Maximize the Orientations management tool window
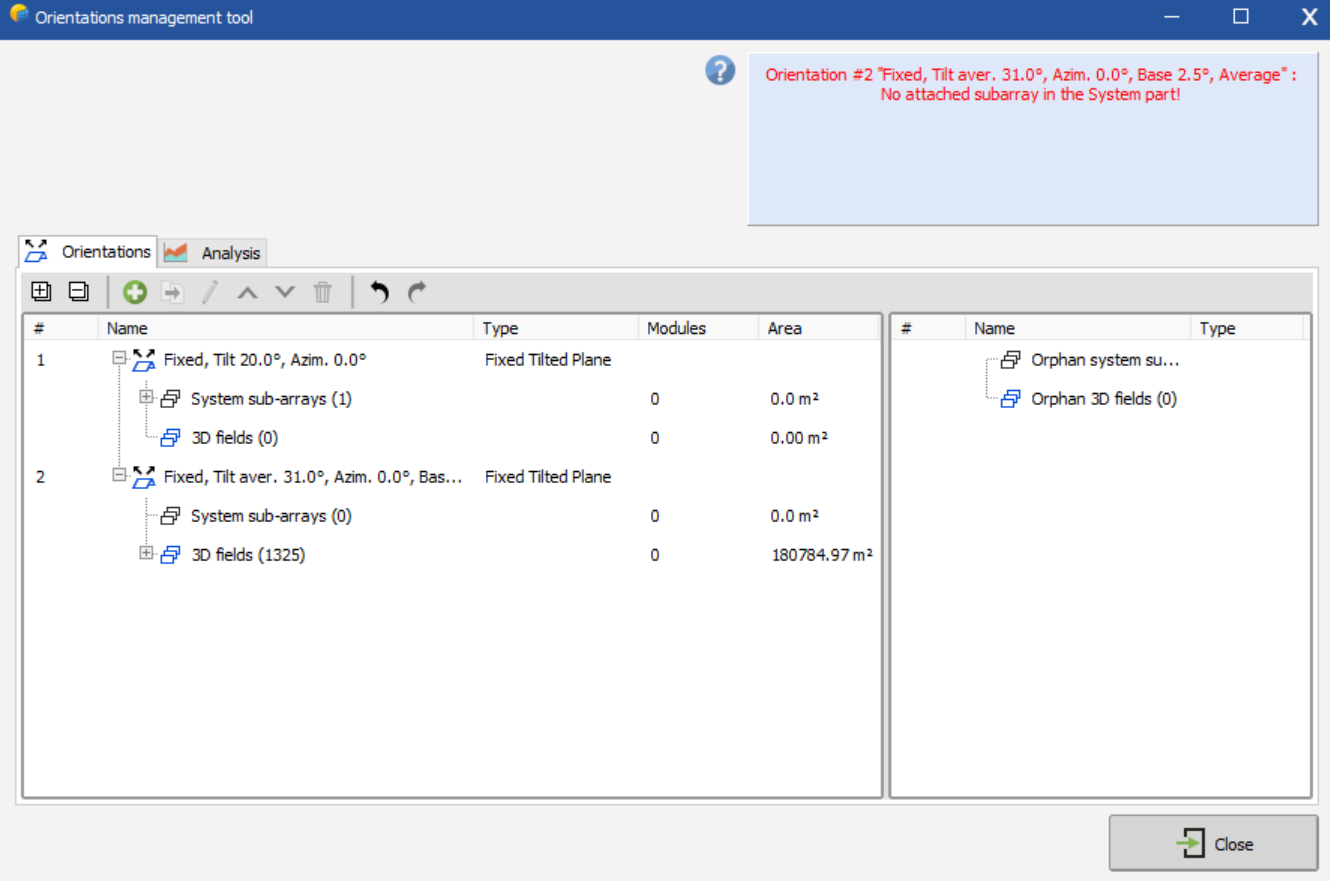1330x881 pixels. coord(1241,16)
